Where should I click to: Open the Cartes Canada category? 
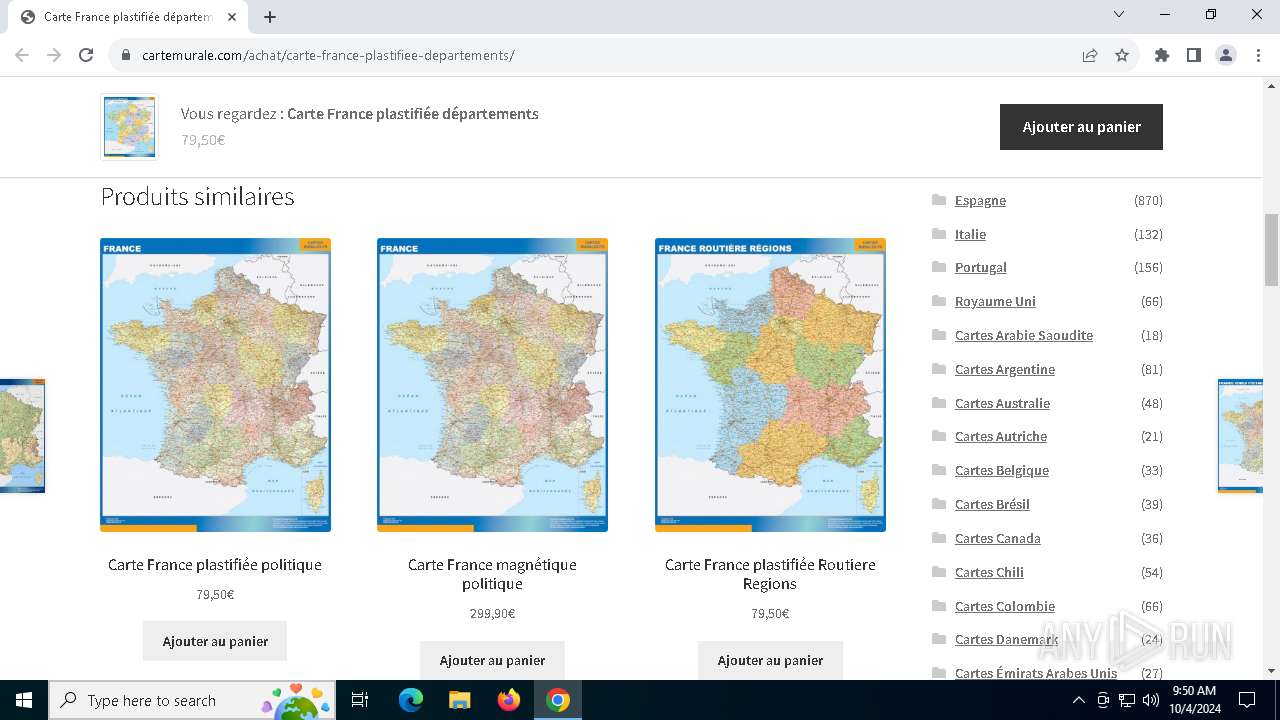(998, 538)
